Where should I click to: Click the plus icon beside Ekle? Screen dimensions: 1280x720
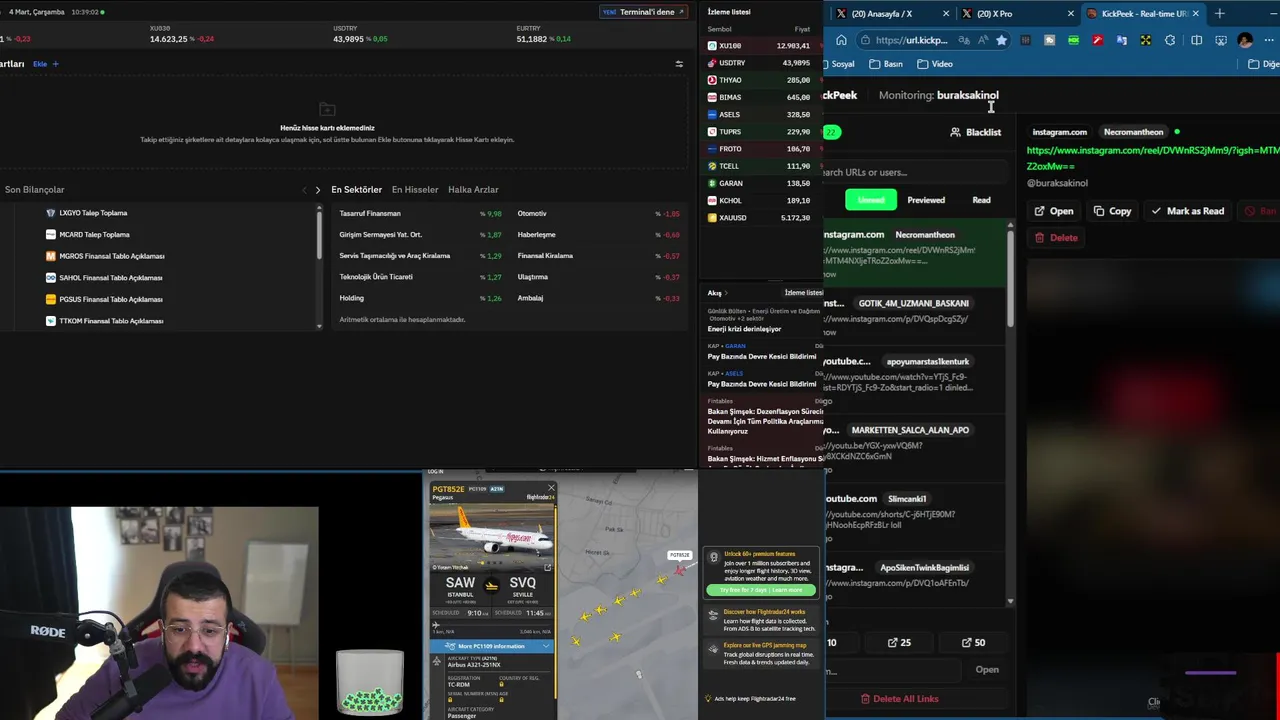(55, 64)
